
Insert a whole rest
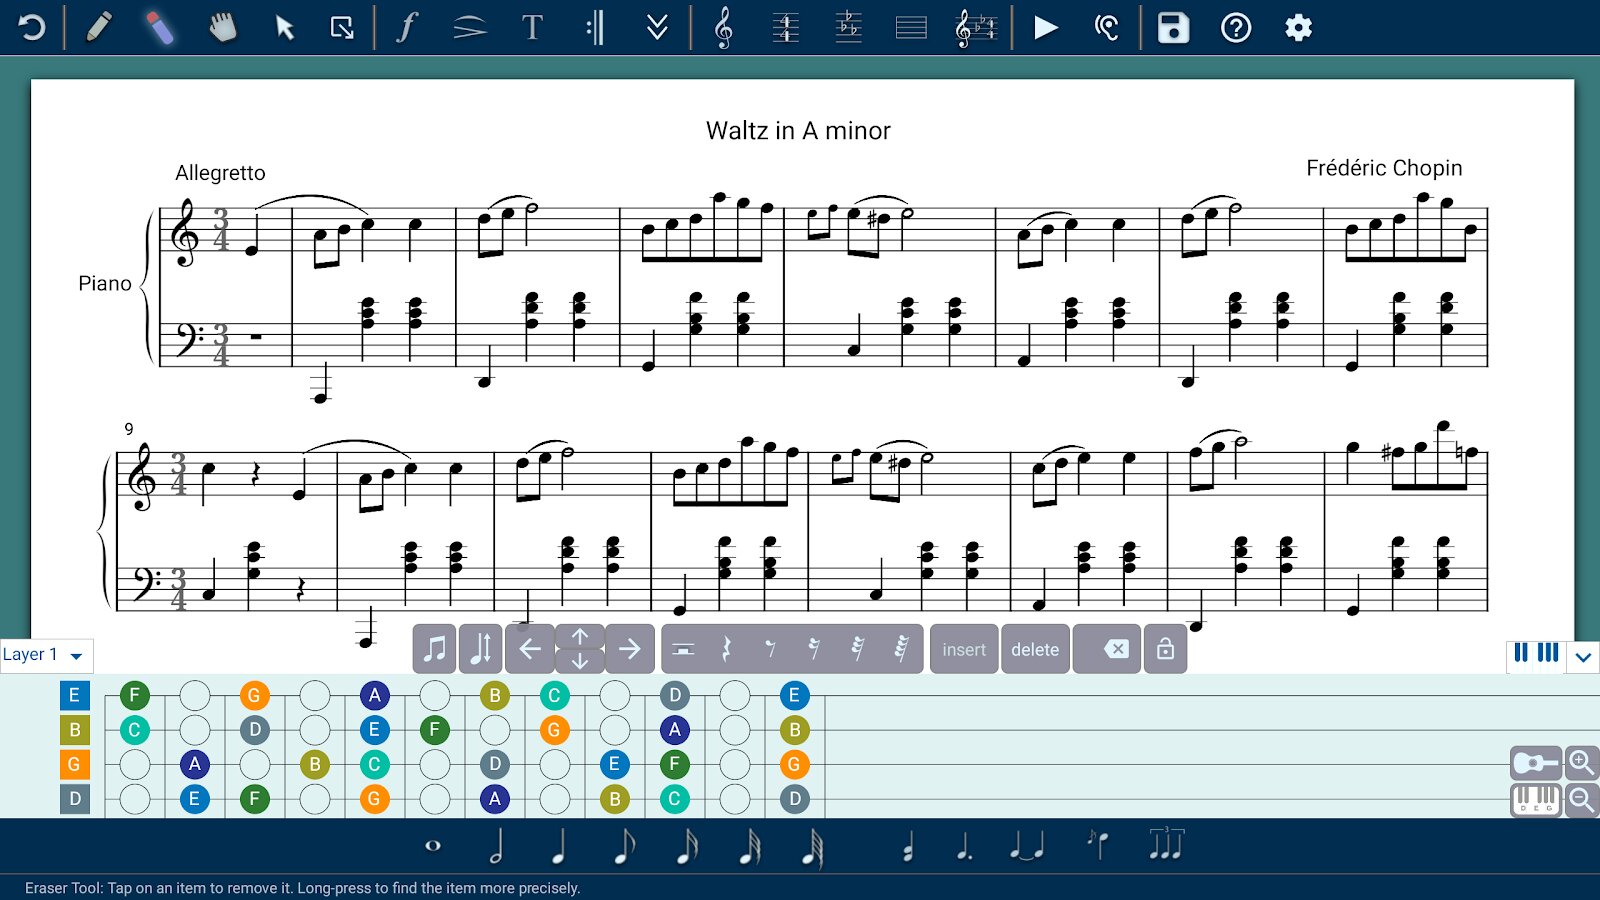click(683, 649)
